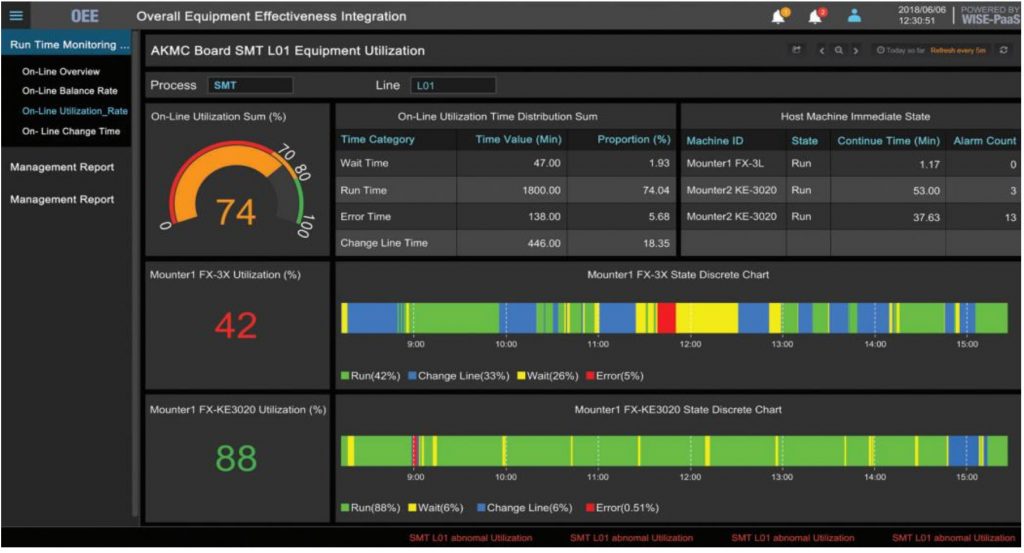
Task: Shift time range forward with right arrow
Action: 856,51
